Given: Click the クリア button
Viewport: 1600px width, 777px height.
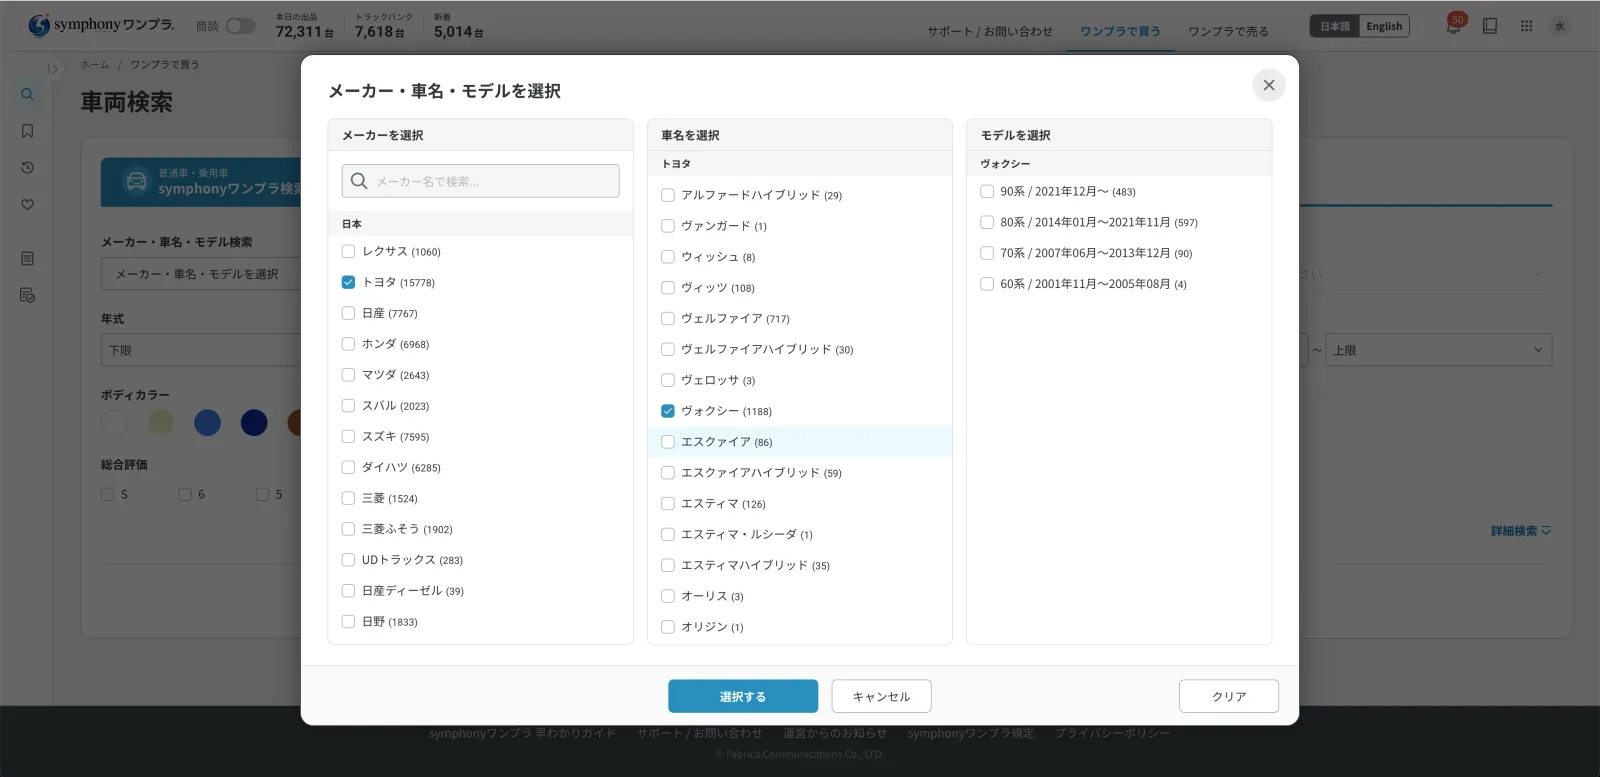Looking at the screenshot, I should (x=1229, y=696).
